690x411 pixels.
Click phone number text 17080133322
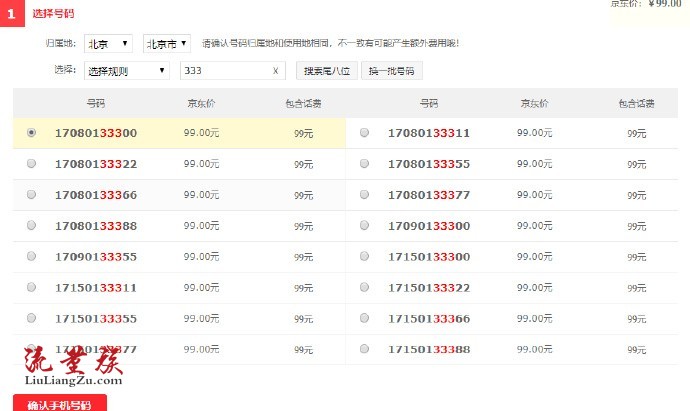pos(96,164)
